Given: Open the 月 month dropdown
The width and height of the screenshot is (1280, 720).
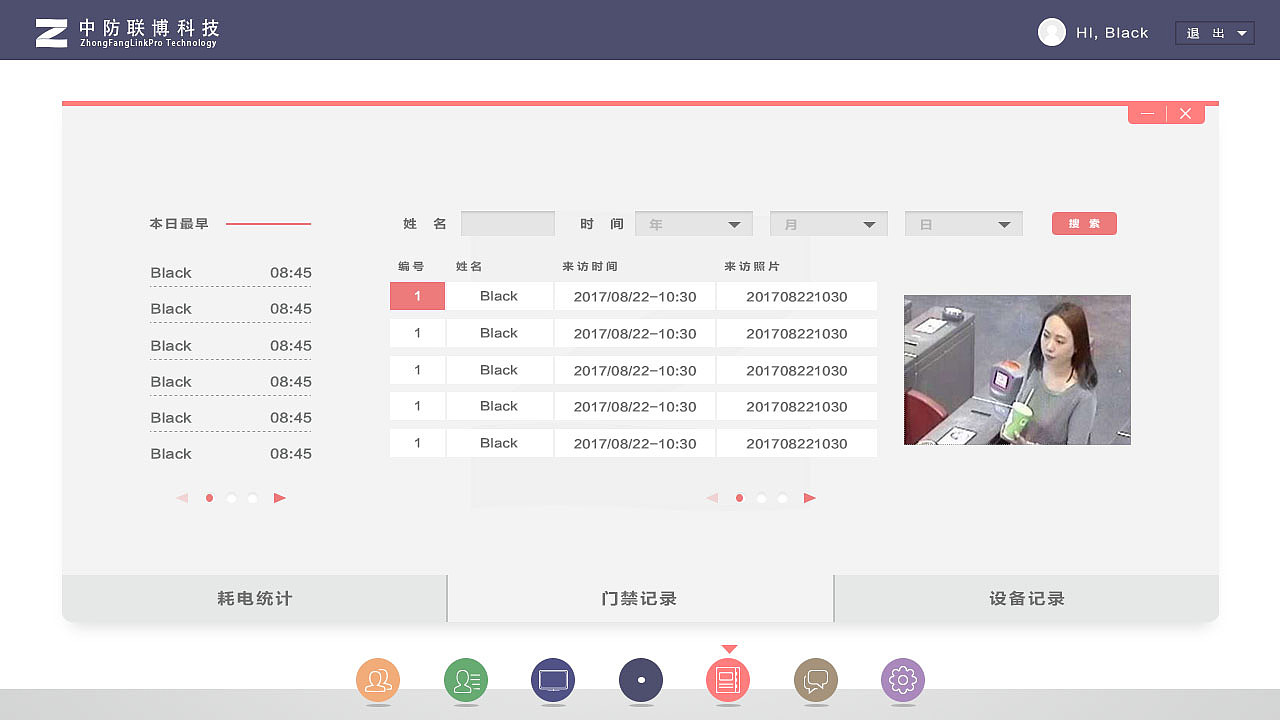Looking at the screenshot, I should click(x=829, y=224).
